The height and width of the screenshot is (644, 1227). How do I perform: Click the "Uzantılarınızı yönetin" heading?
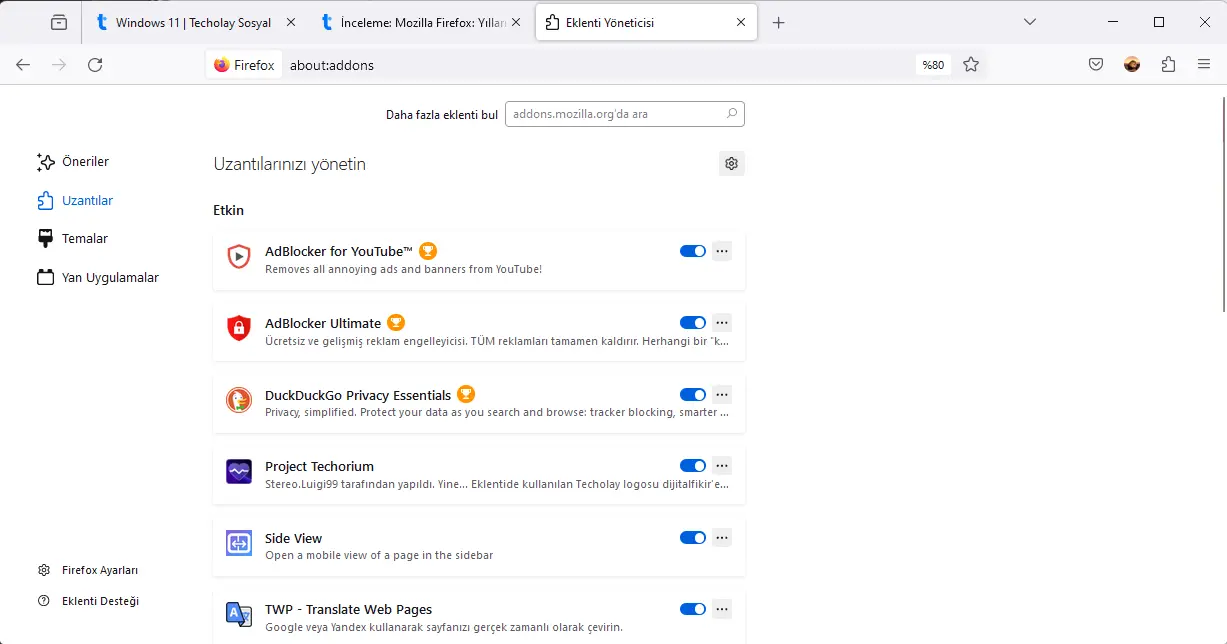pyautogui.click(x=289, y=164)
